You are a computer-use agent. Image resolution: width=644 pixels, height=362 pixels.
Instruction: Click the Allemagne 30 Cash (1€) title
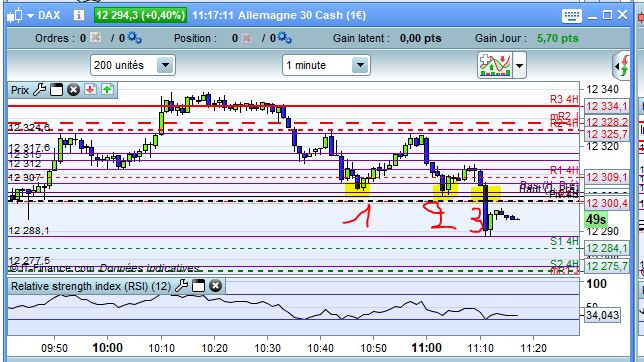(302, 16)
